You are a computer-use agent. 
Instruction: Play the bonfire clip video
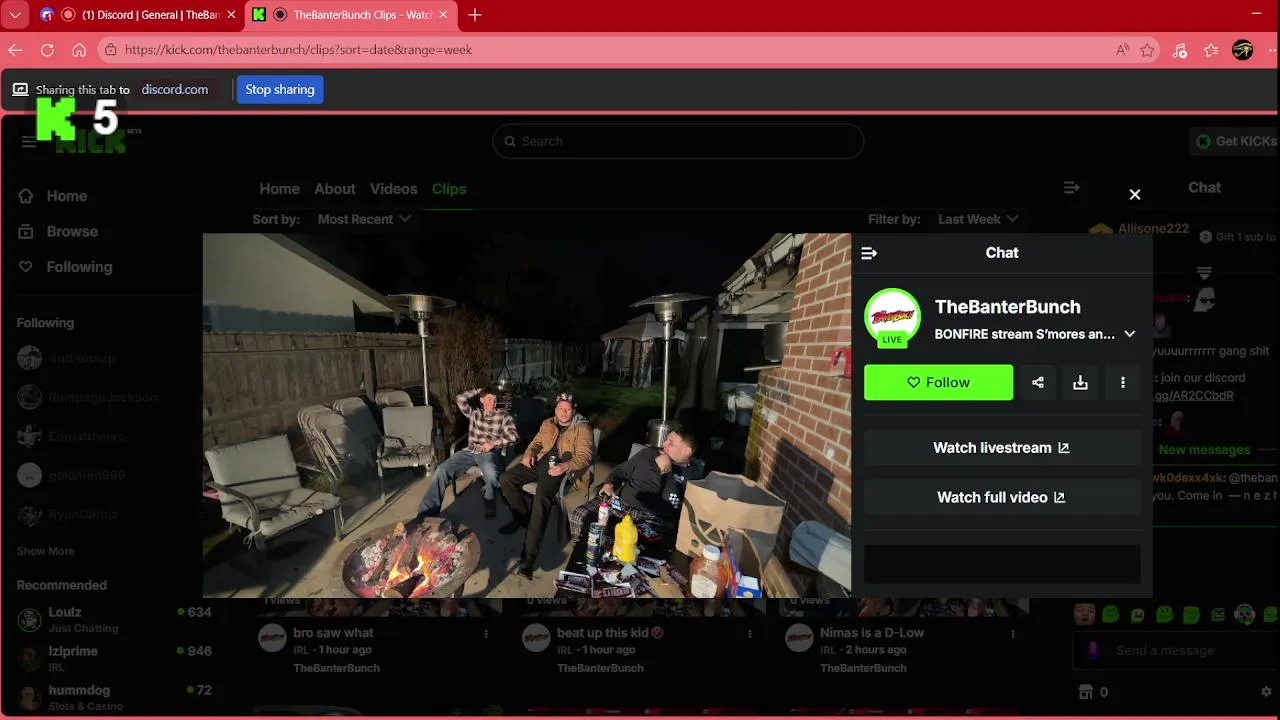[526, 415]
